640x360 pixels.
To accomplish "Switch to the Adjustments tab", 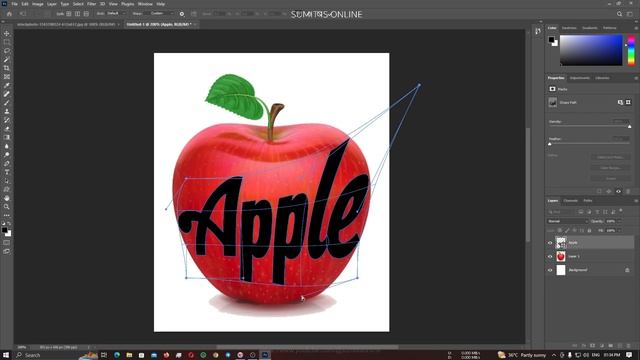I will pyautogui.click(x=580, y=78).
